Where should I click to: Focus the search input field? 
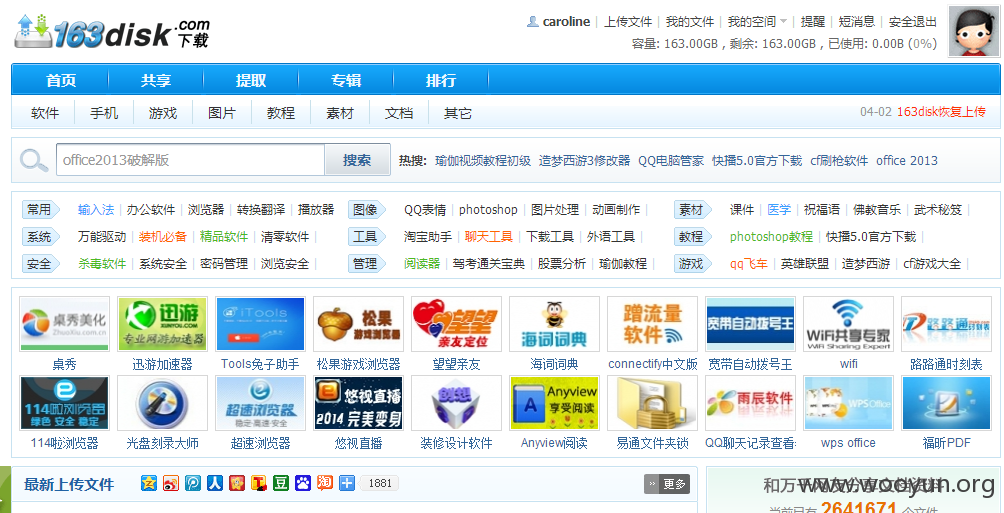point(191,159)
